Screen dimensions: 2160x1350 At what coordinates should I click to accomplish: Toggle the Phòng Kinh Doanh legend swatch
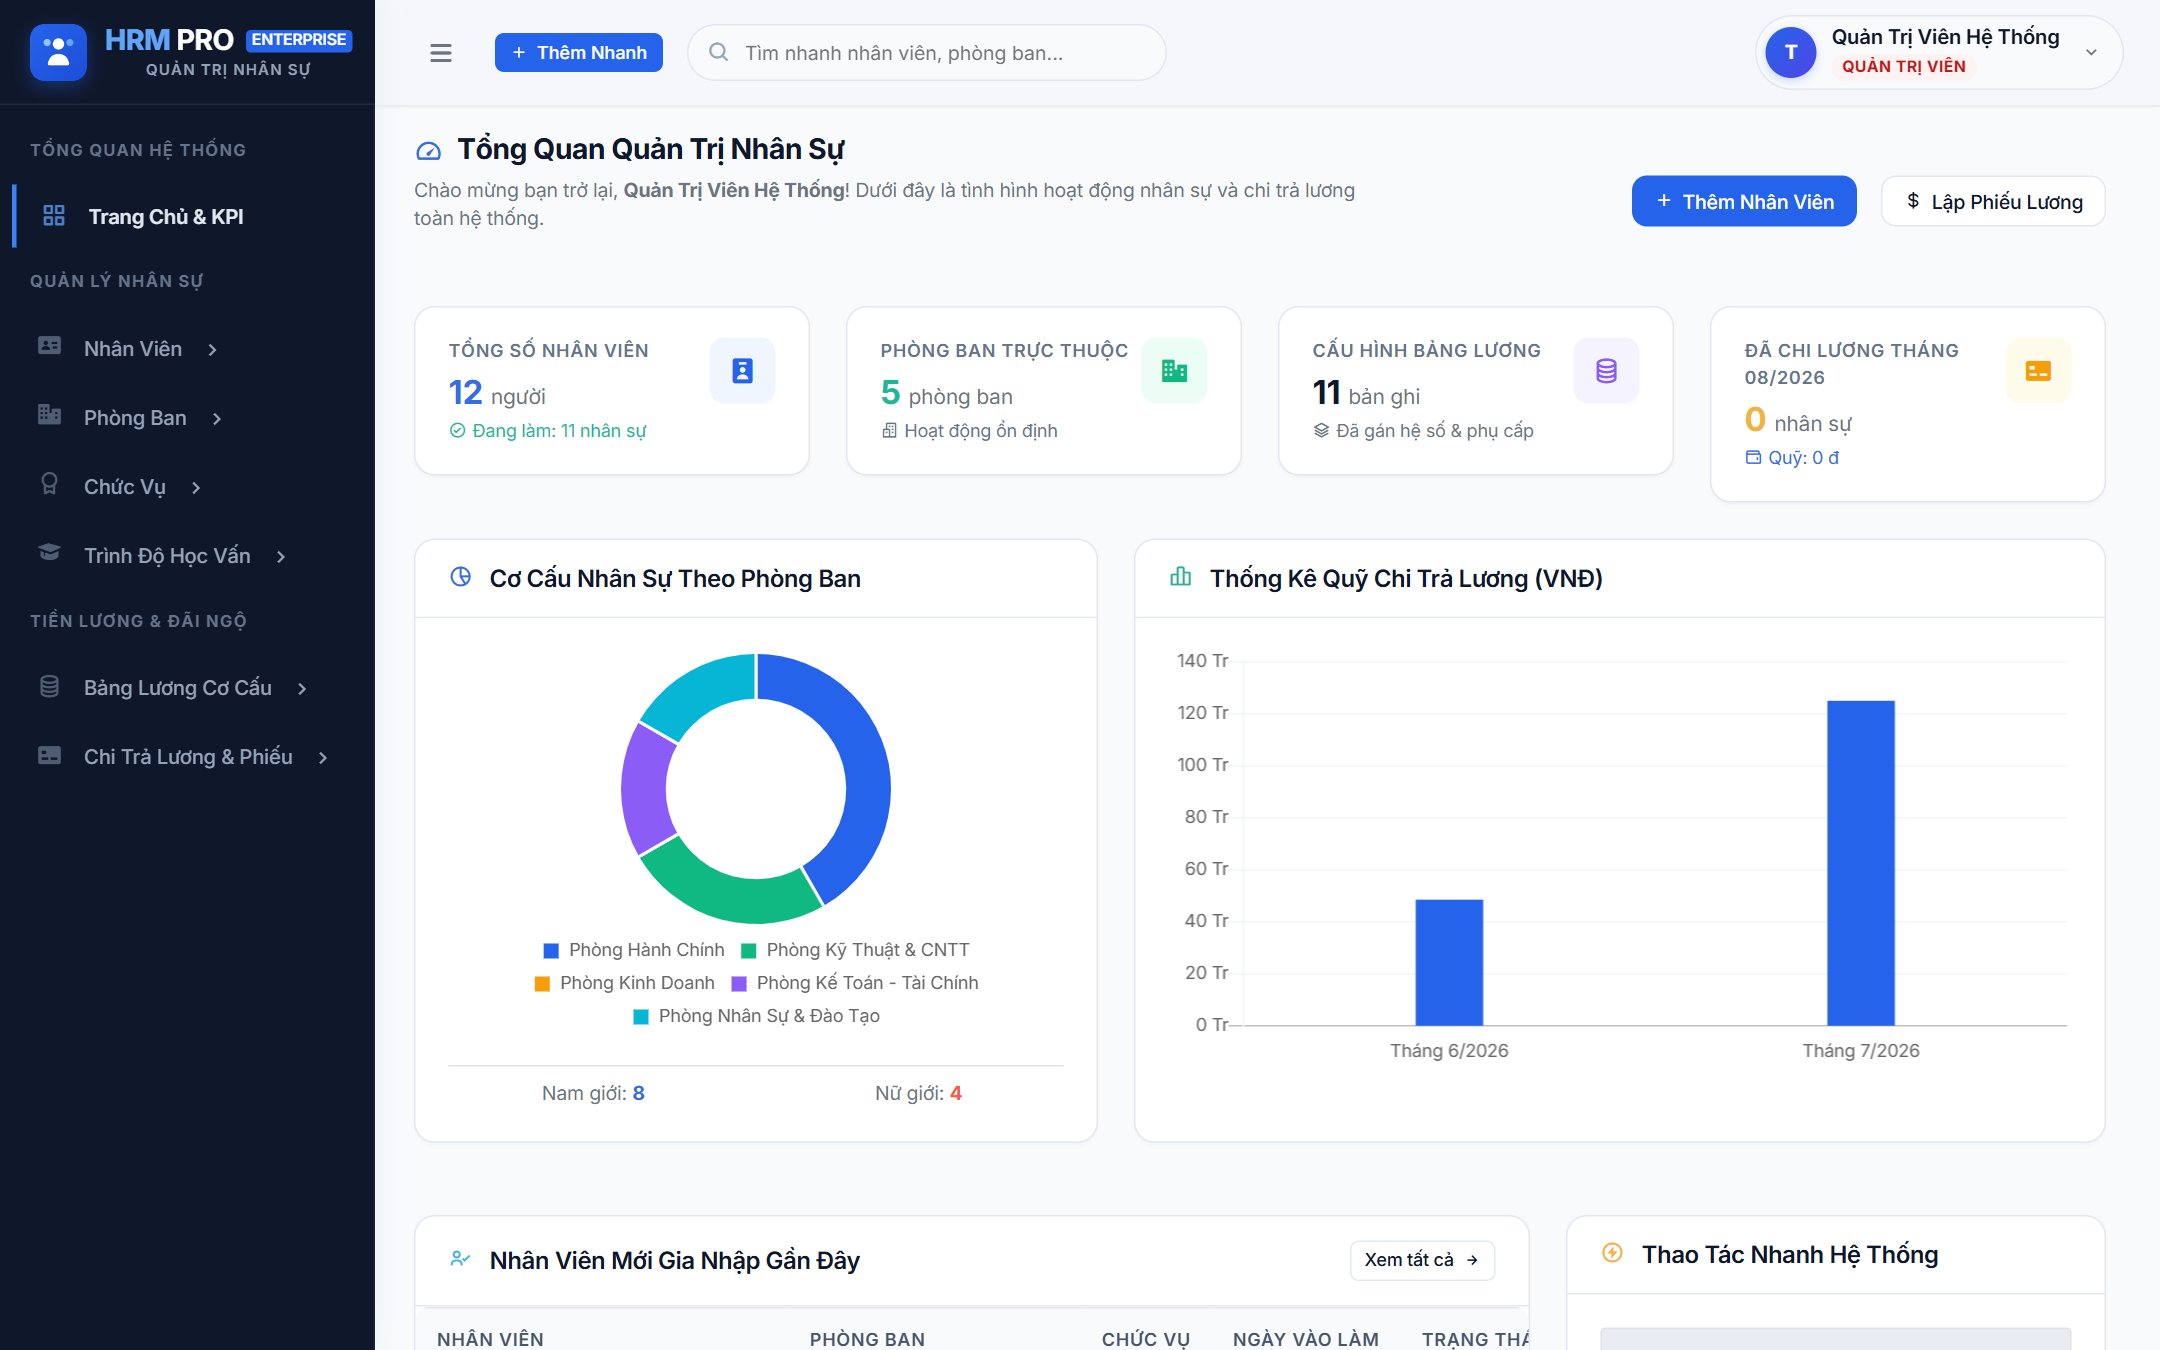[542, 983]
